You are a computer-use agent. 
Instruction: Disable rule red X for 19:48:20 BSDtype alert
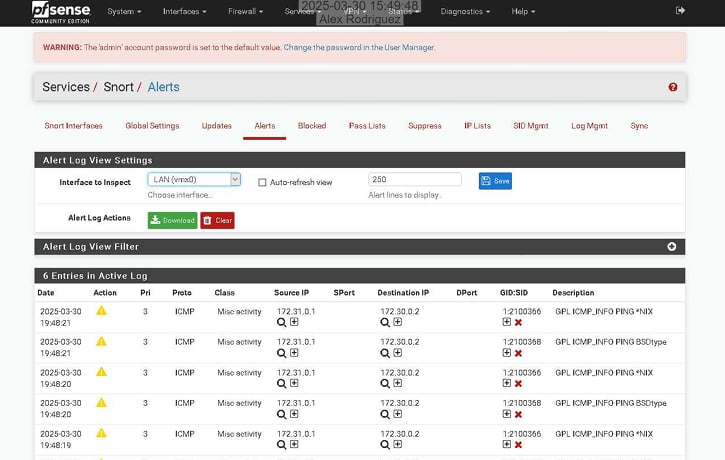click(518, 415)
